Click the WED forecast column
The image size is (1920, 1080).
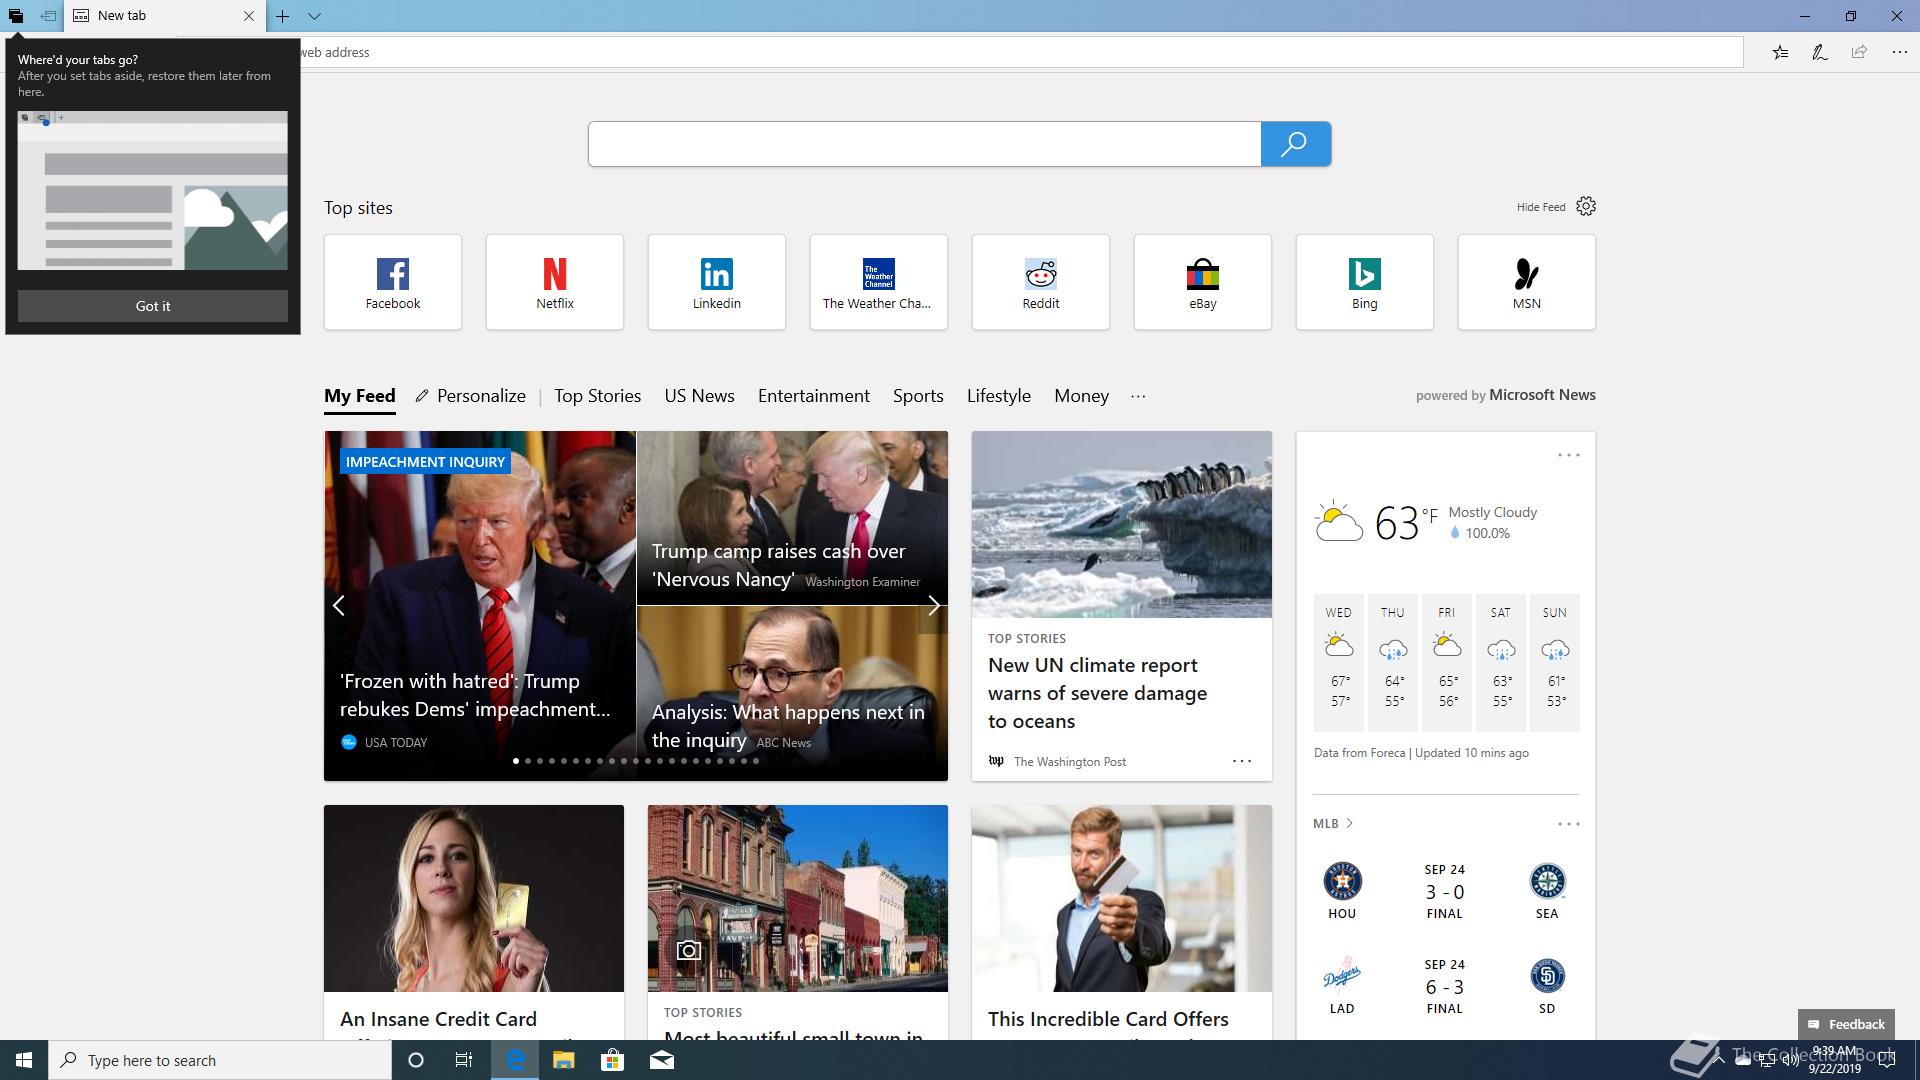point(1339,662)
